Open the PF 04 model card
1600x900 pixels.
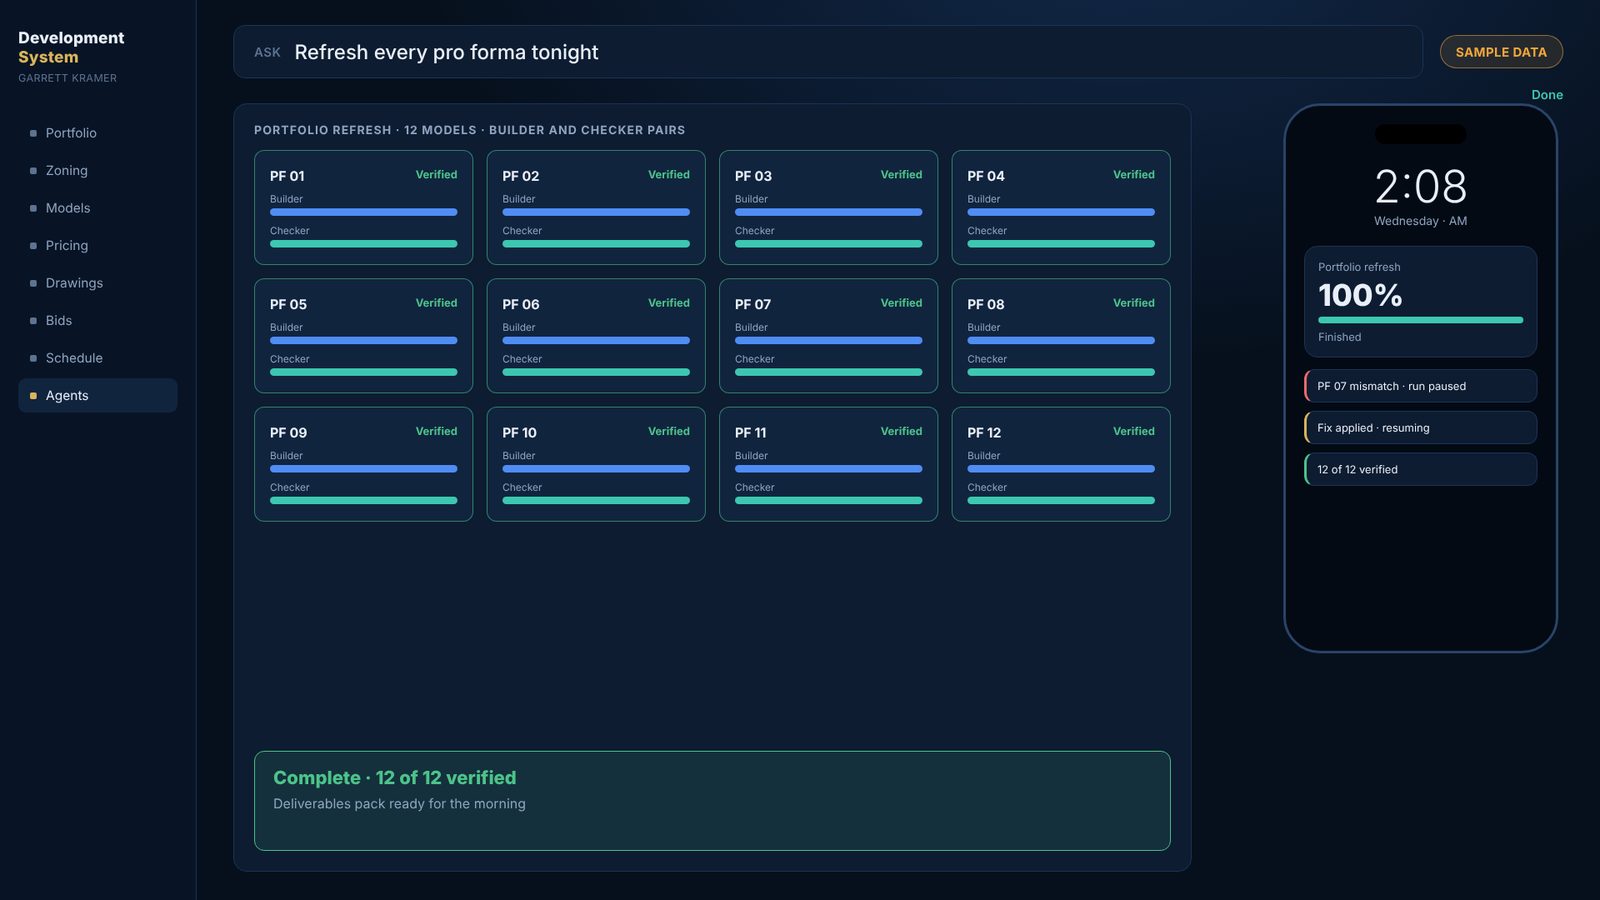[1061, 208]
